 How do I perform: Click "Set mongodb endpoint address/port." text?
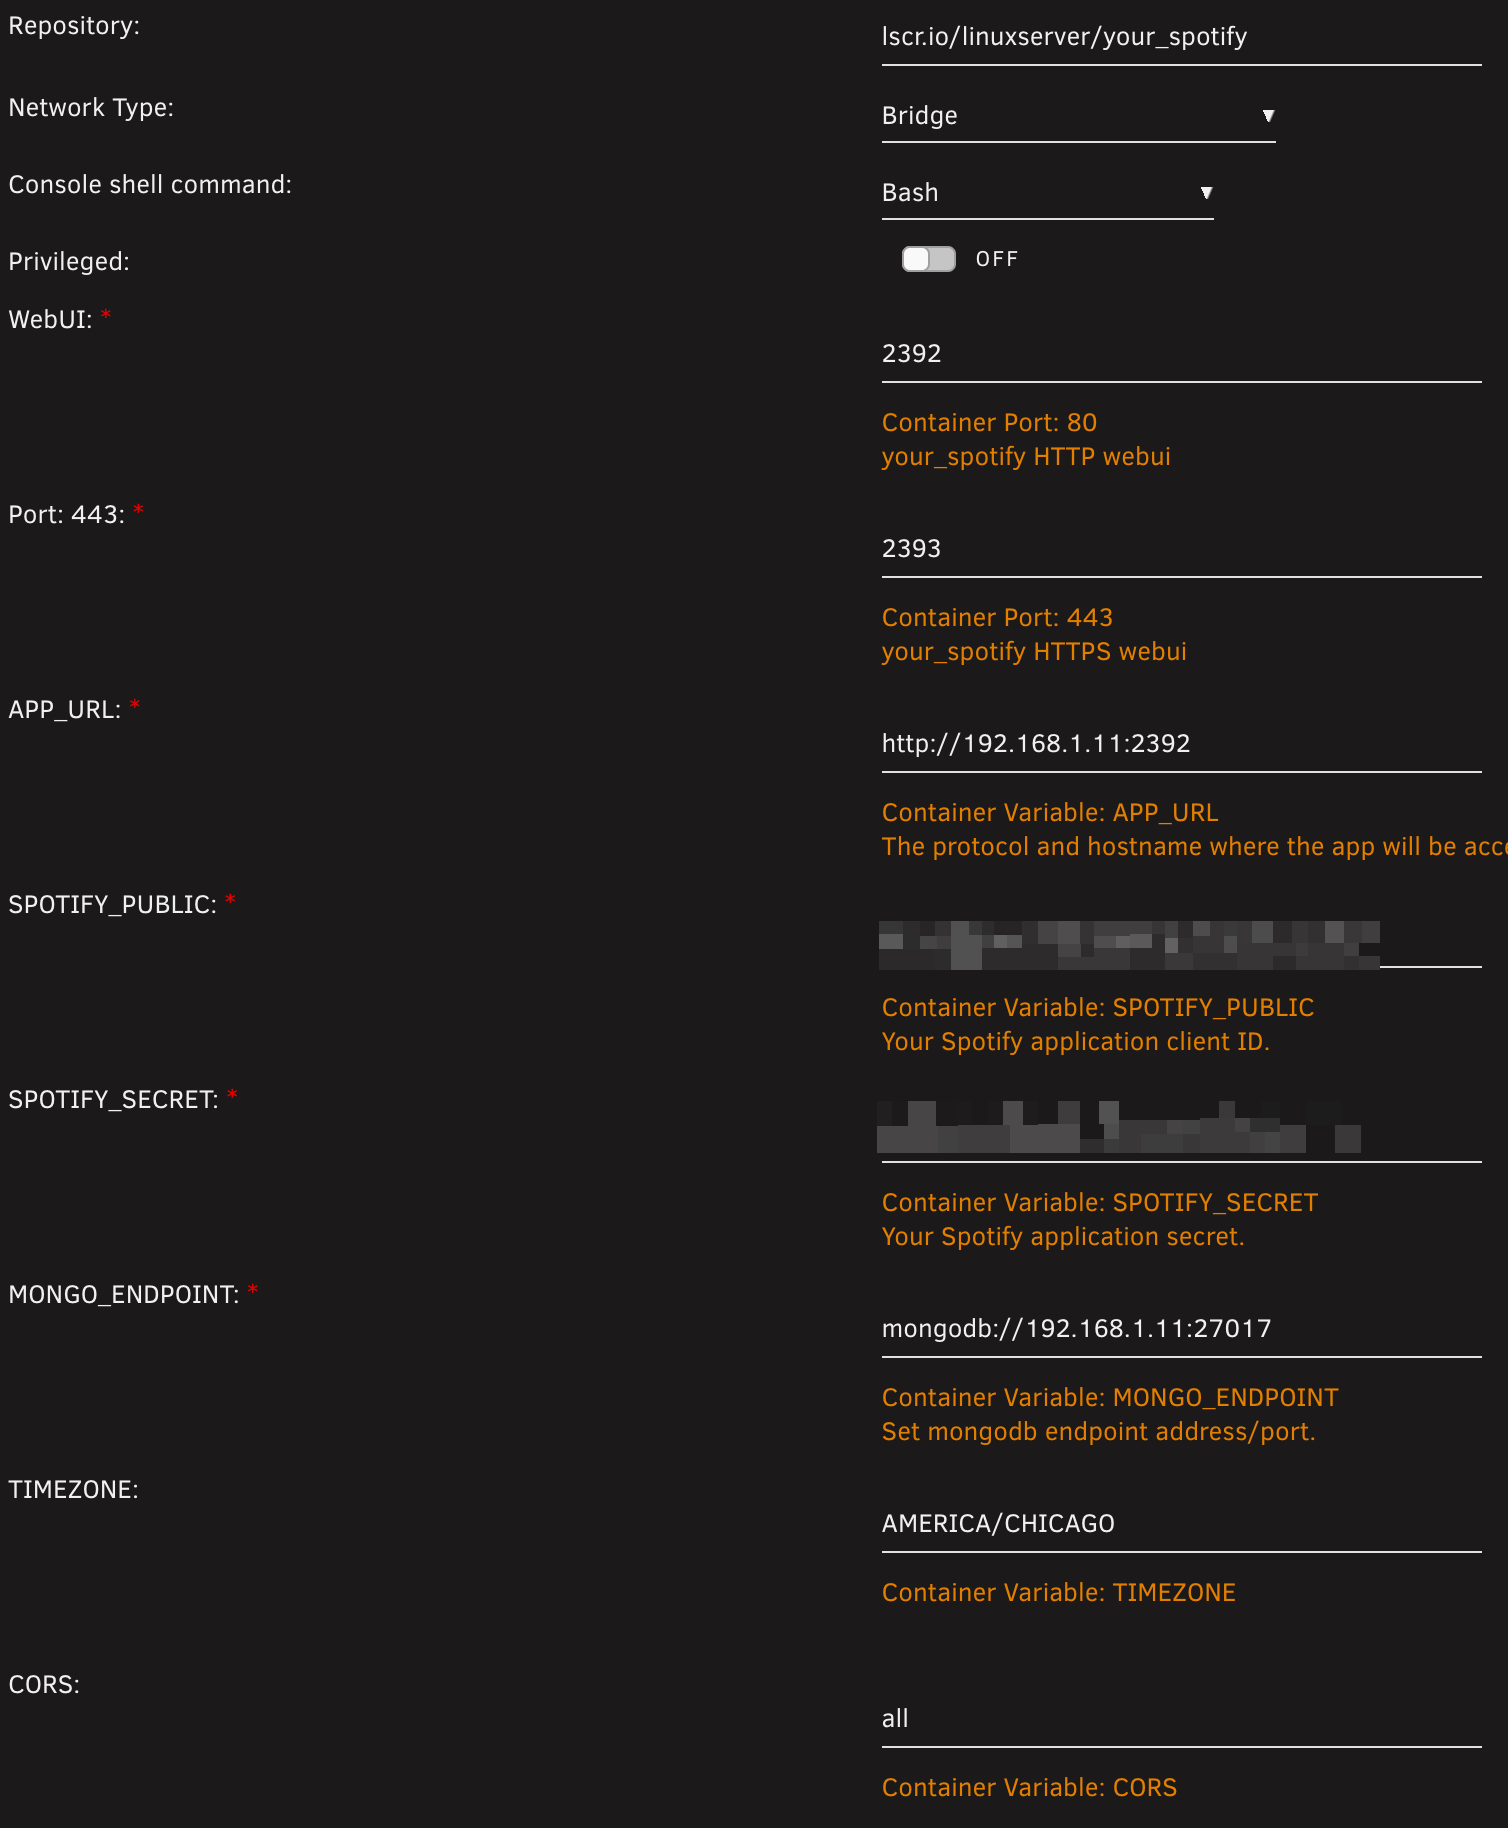[x=1099, y=1432]
